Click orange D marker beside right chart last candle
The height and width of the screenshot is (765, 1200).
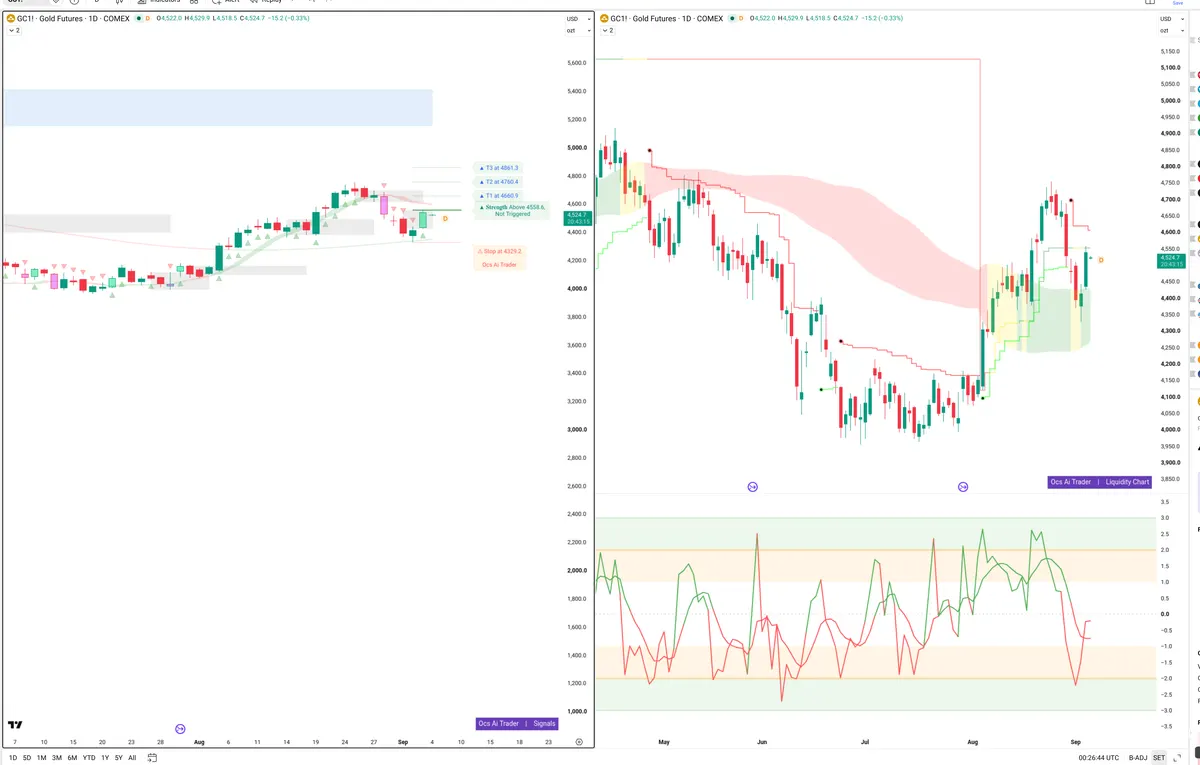pyautogui.click(x=1101, y=260)
